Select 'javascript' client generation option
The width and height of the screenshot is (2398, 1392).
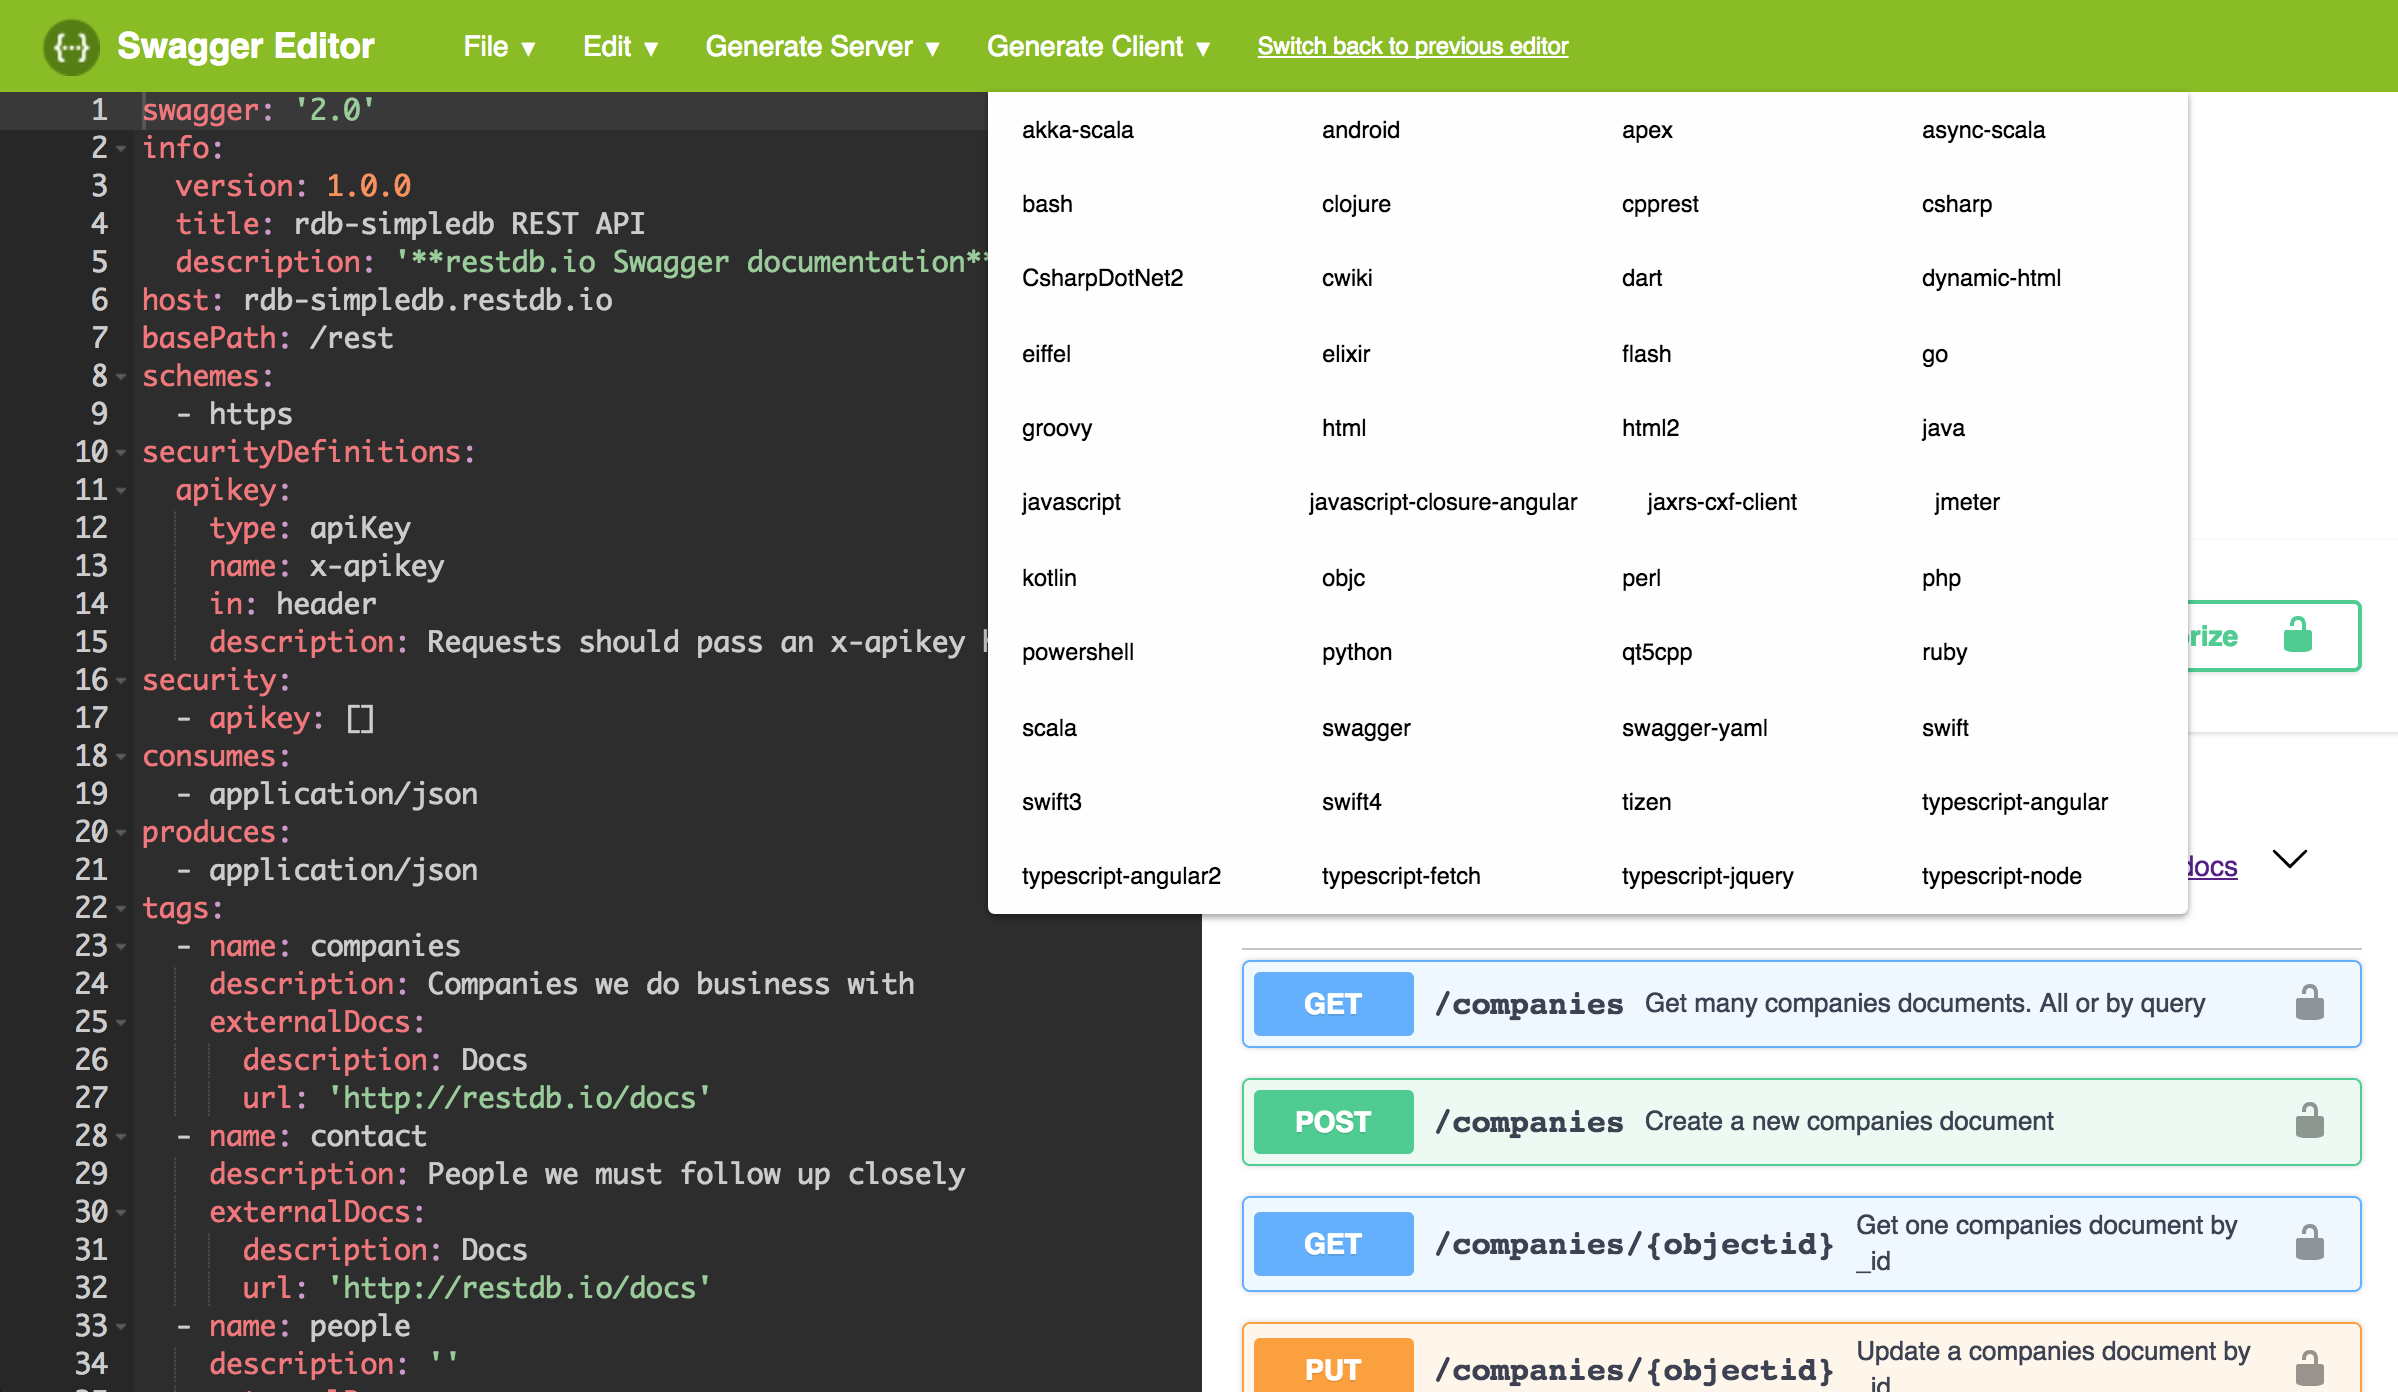coord(1072,502)
